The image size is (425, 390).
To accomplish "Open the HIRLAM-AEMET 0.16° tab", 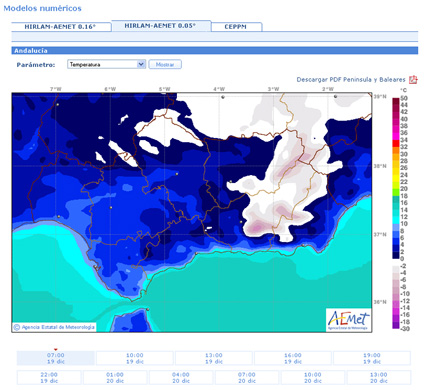I will [x=61, y=27].
